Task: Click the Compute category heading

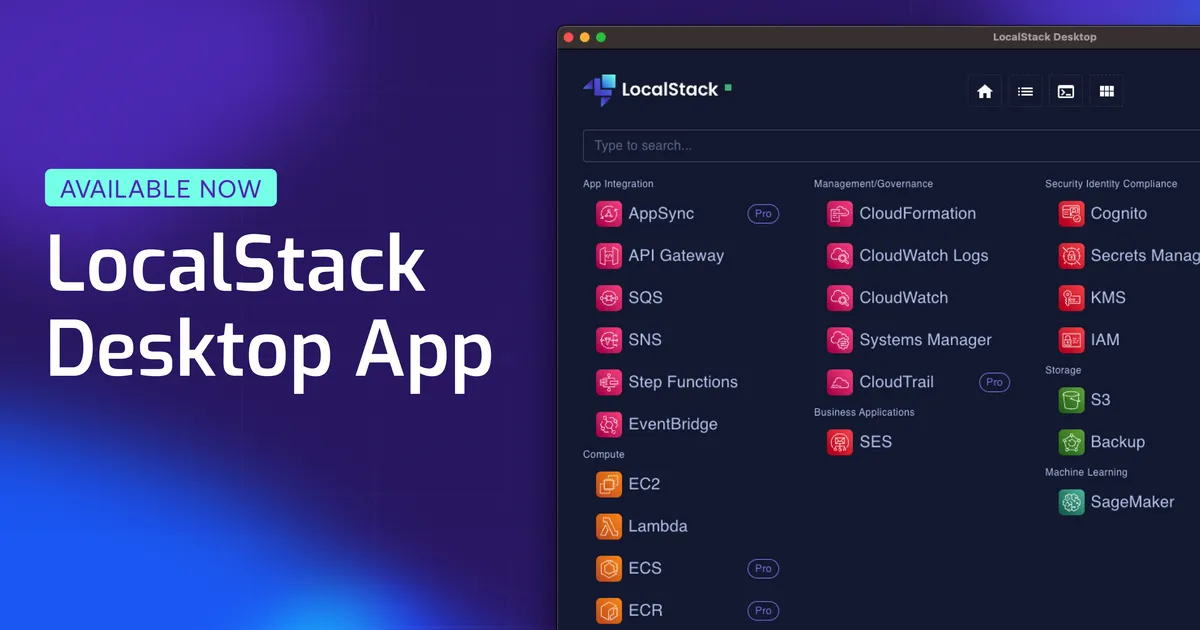Action: coord(604,454)
